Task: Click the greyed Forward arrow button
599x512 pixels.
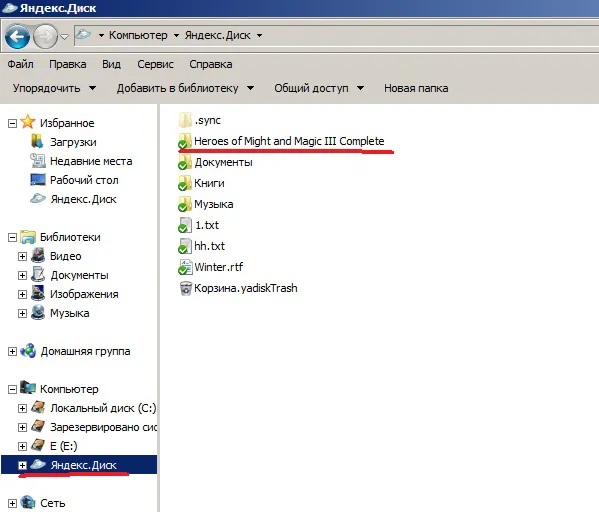Action: coord(45,36)
